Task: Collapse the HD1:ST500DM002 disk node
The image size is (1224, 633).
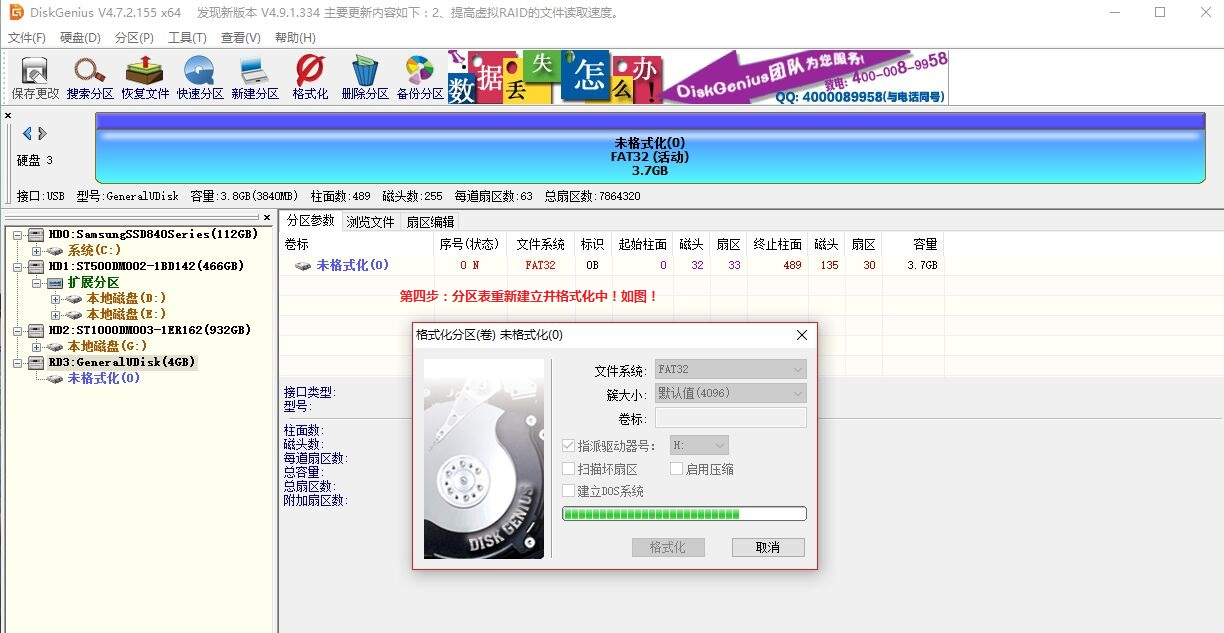Action: point(17,267)
